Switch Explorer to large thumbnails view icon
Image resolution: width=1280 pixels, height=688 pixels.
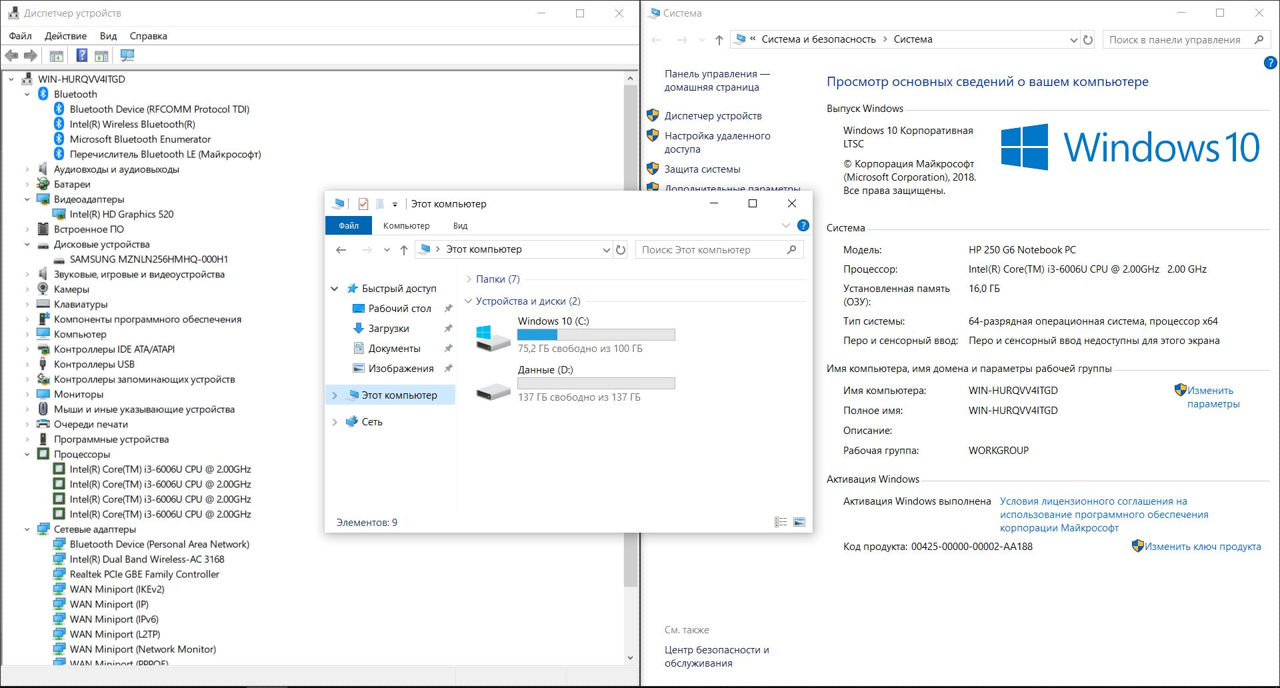click(799, 522)
